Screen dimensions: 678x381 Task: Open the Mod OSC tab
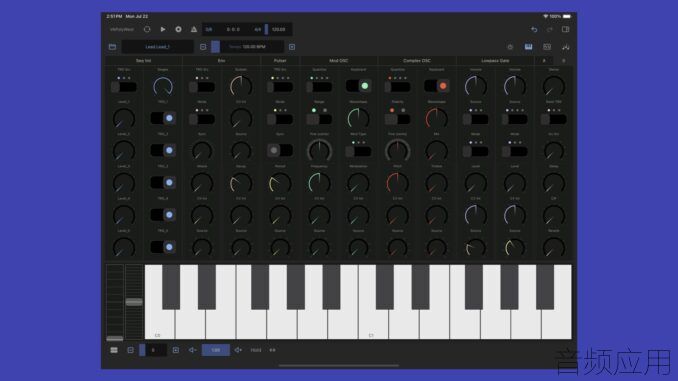pos(339,61)
